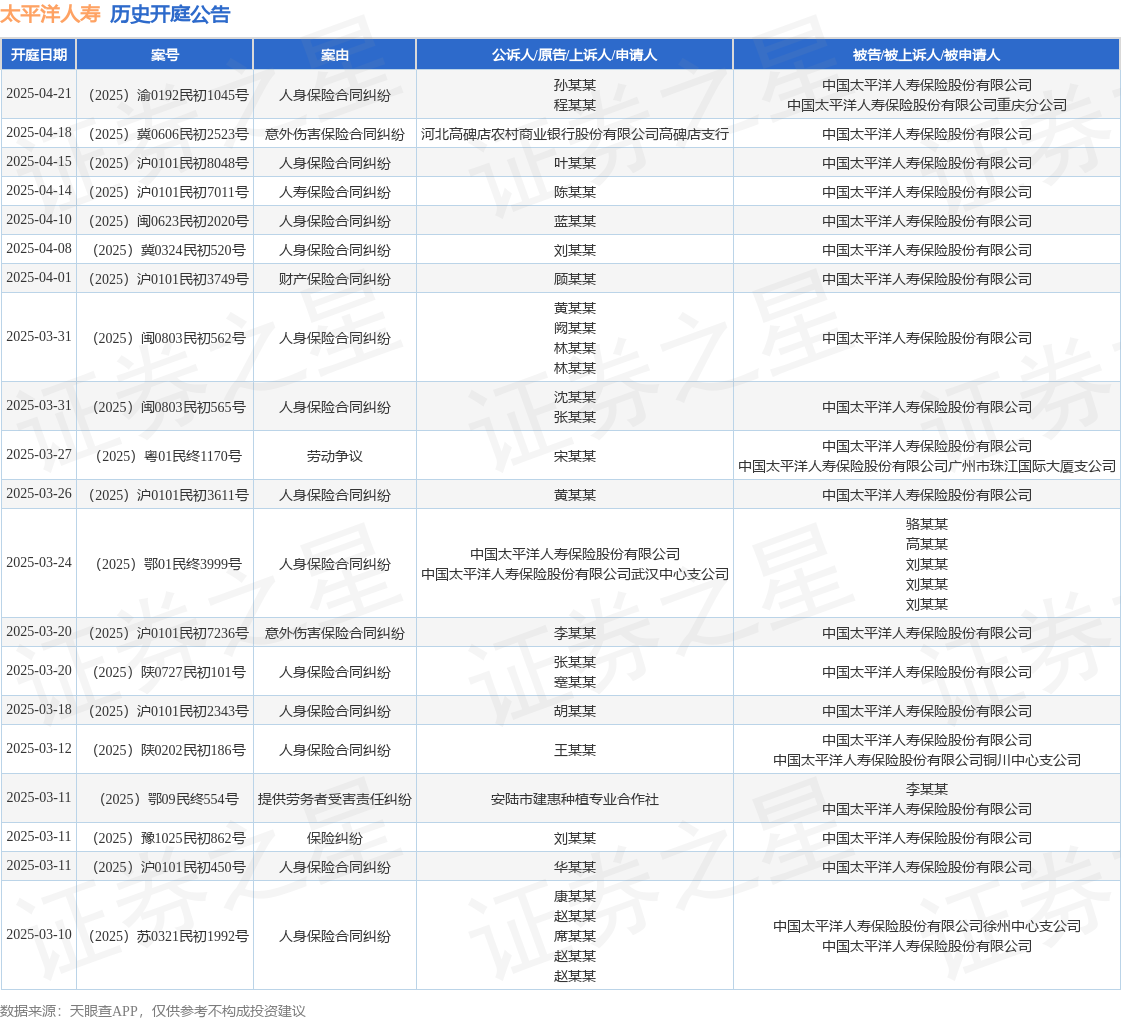The image size is (1121, 1020).
Task: Click the 劳动争议 case cause
Action: (335, 456)
